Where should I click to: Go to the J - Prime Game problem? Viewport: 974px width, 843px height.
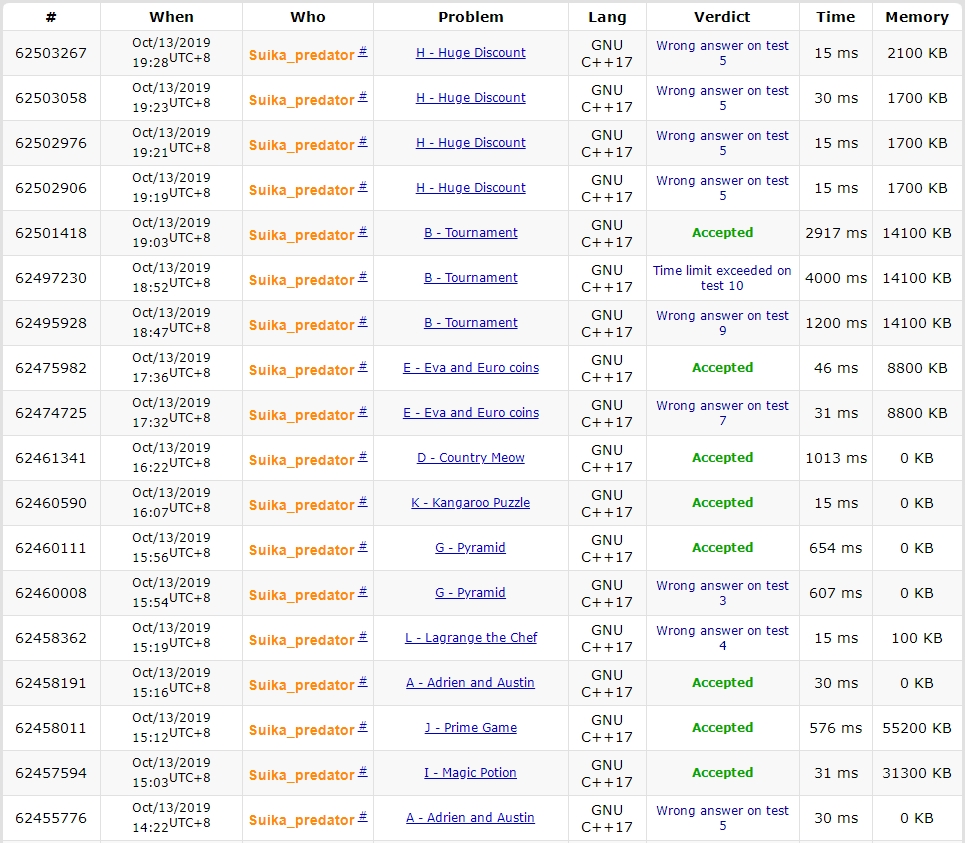tap(470, 728)
